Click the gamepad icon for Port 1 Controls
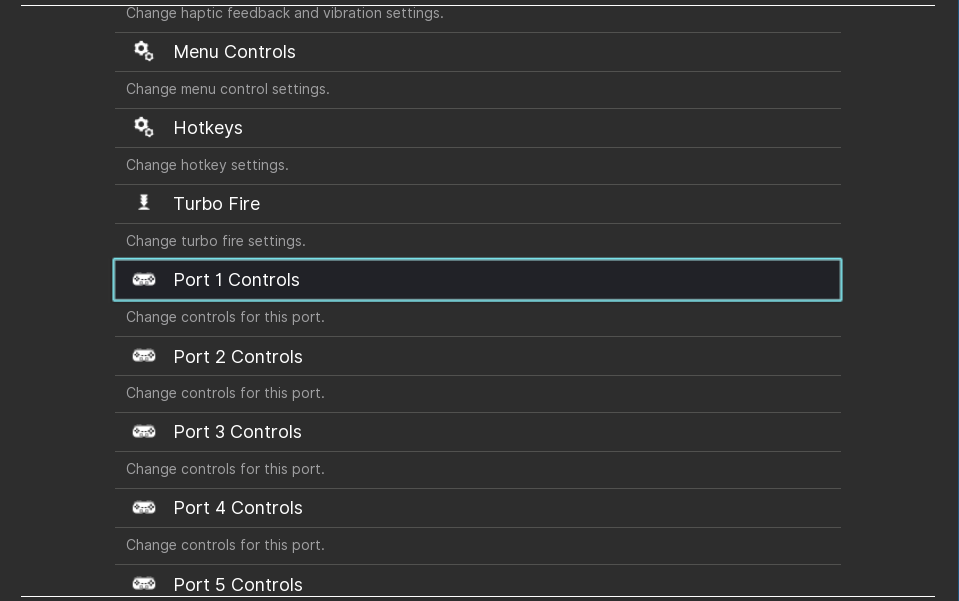This screenshot has width=959, height=601. (144, 280)
